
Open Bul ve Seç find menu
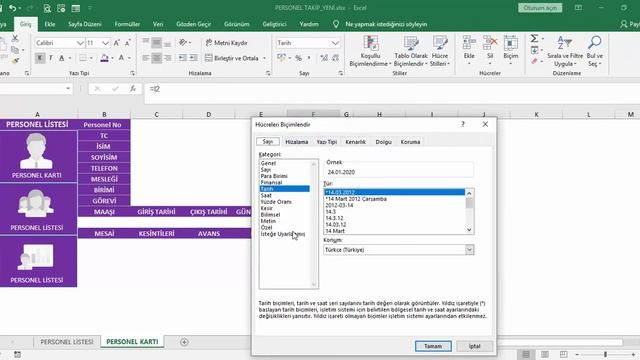pos(595,51)
